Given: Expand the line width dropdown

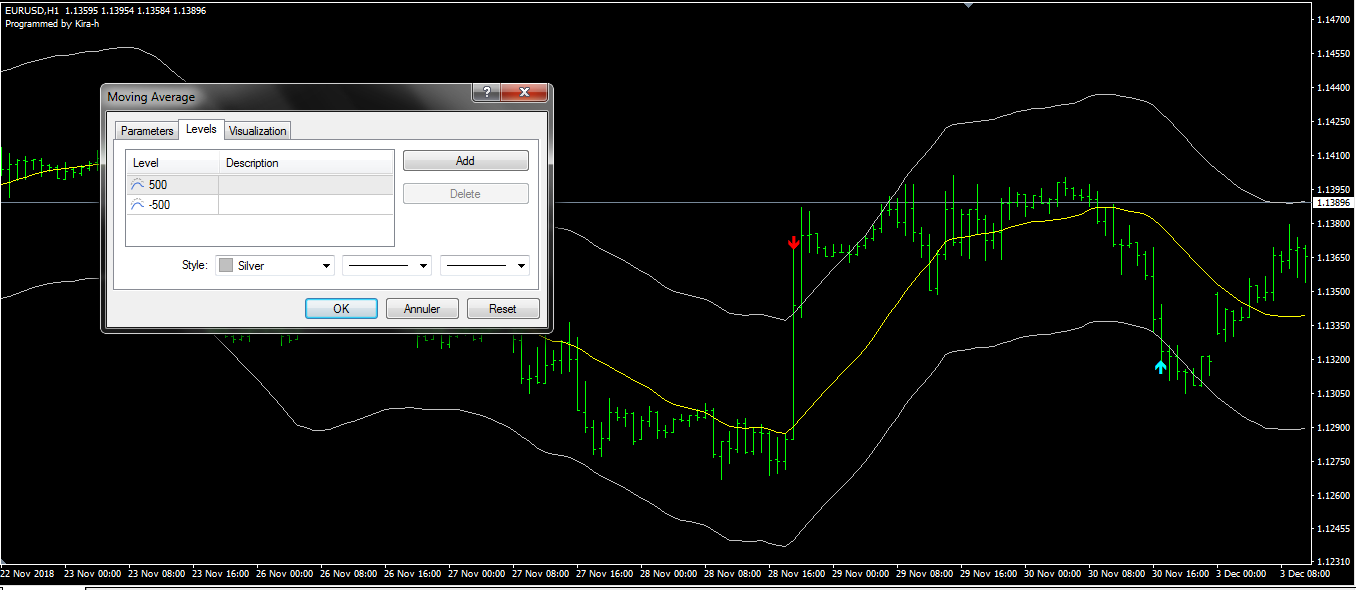Looking at the screenshot, I should [x=484, y=266].
